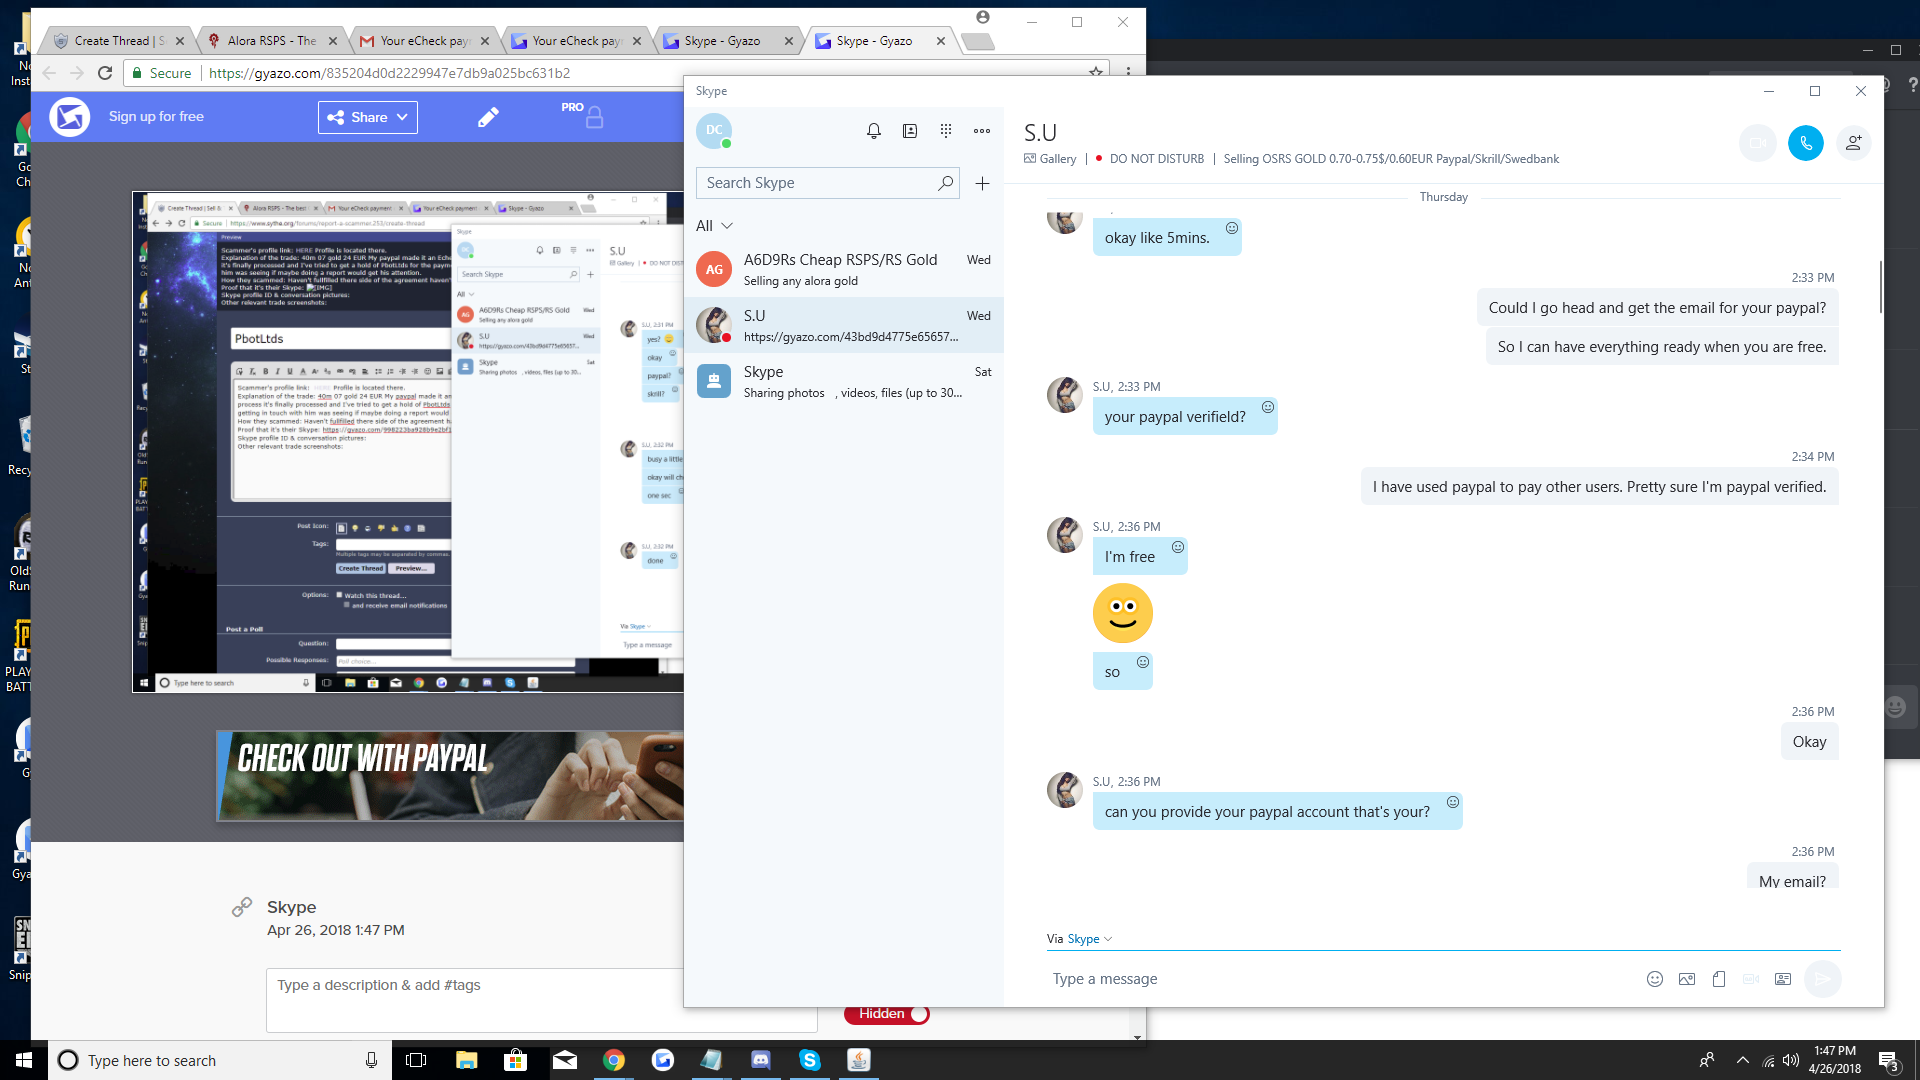
Task: Click the Gyazo pencil edit icon
Action: pos(488,117)
